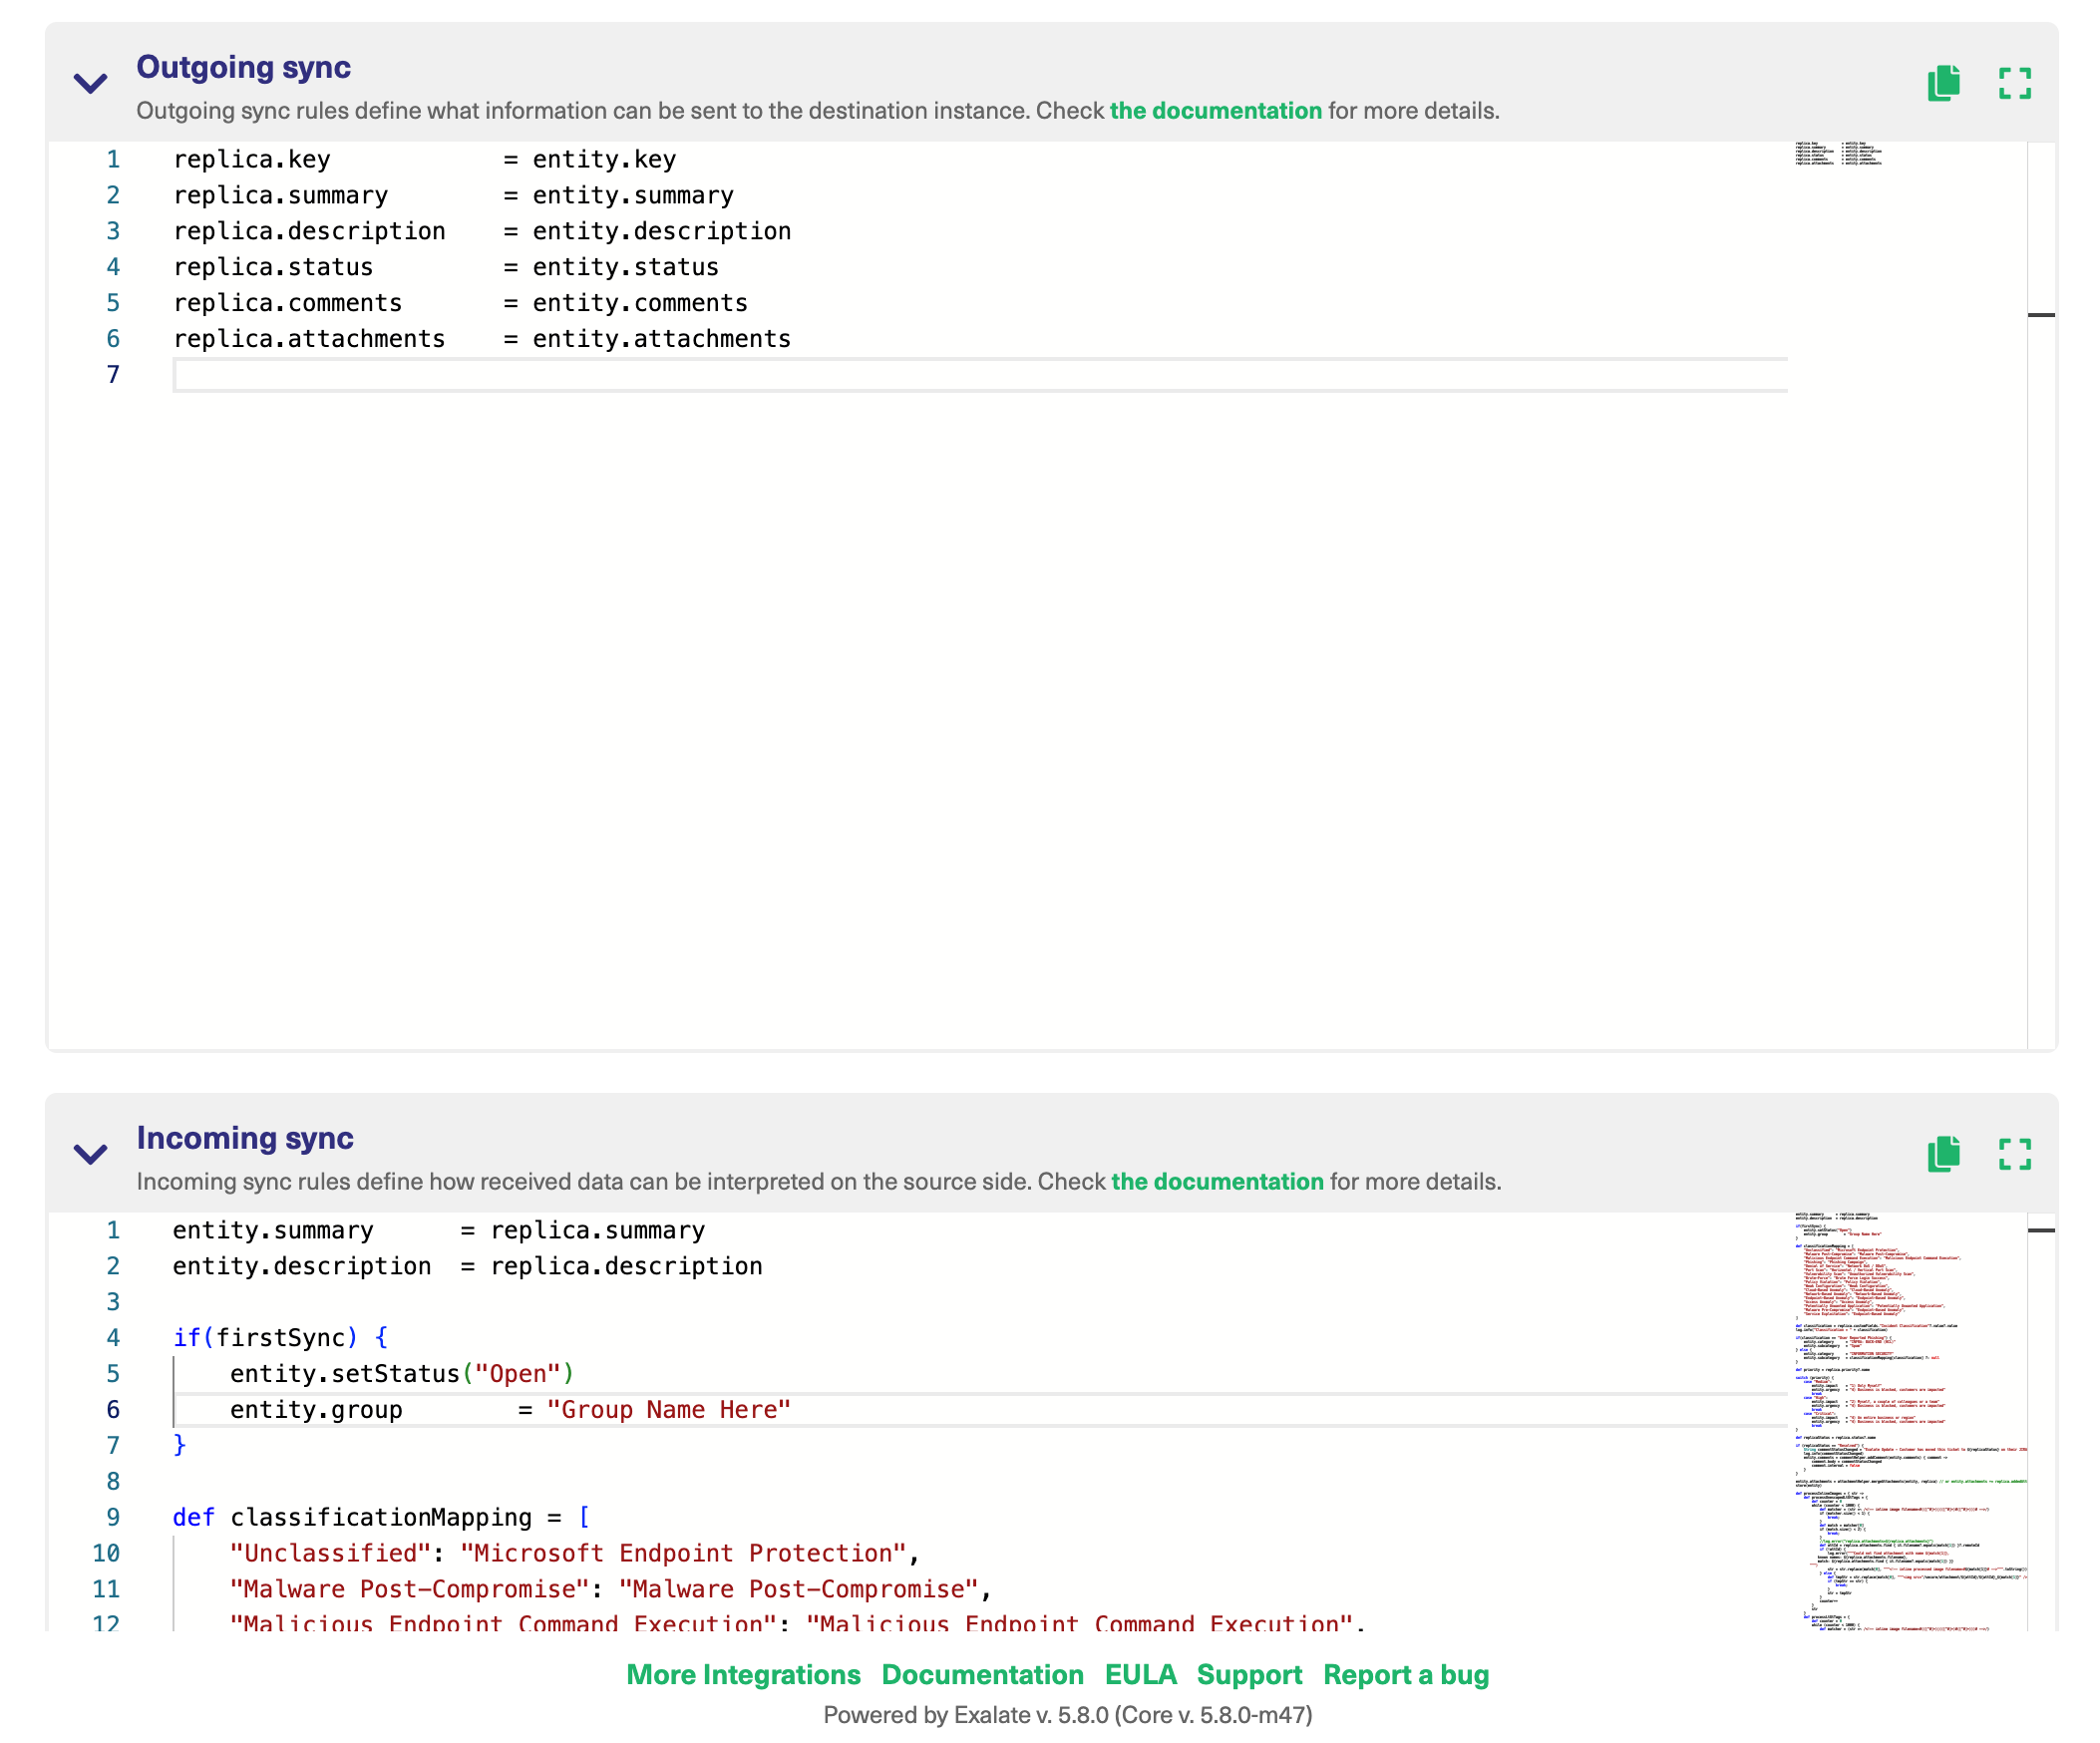The image size is (2100, 1743).
Task: Click 'def classificationMapping = [' line
Action: click(382, 1518)
